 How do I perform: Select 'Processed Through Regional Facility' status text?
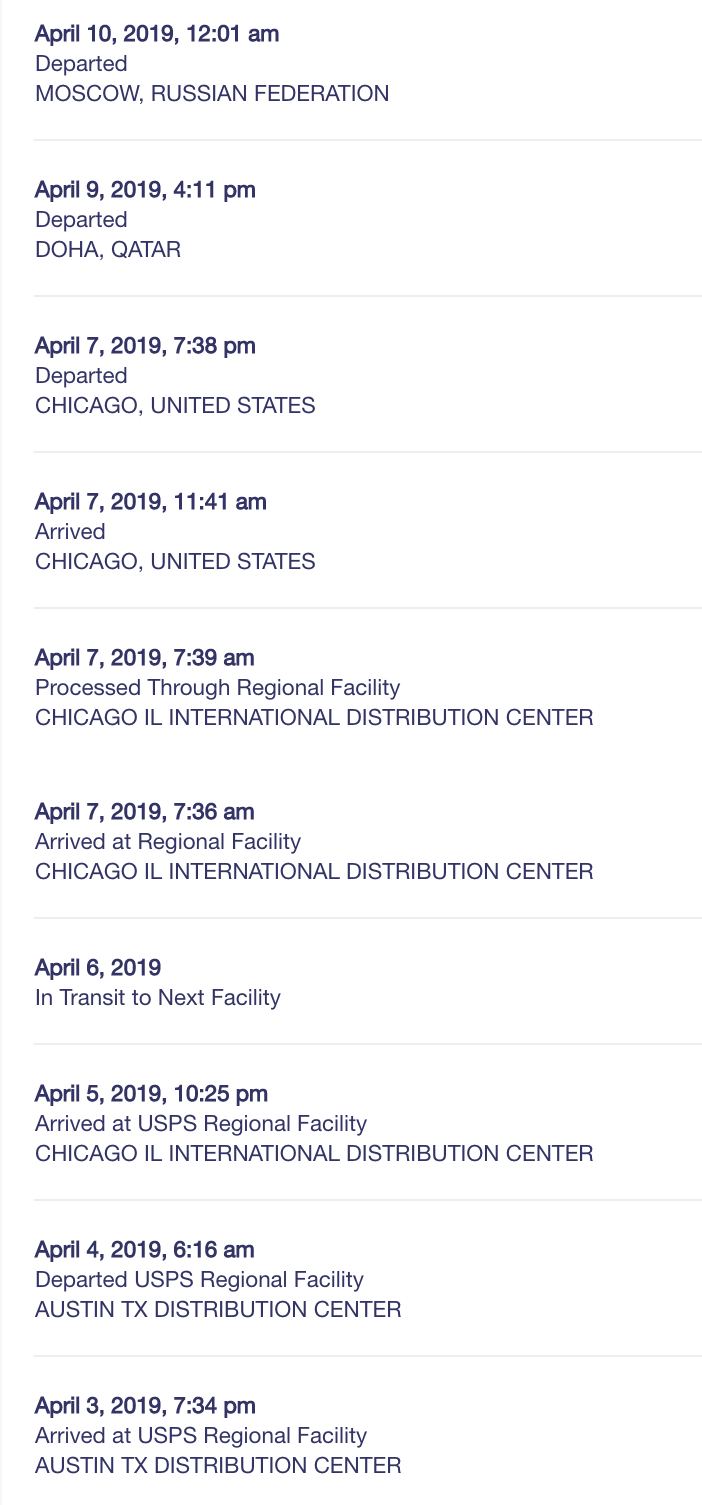click(218, 688)
